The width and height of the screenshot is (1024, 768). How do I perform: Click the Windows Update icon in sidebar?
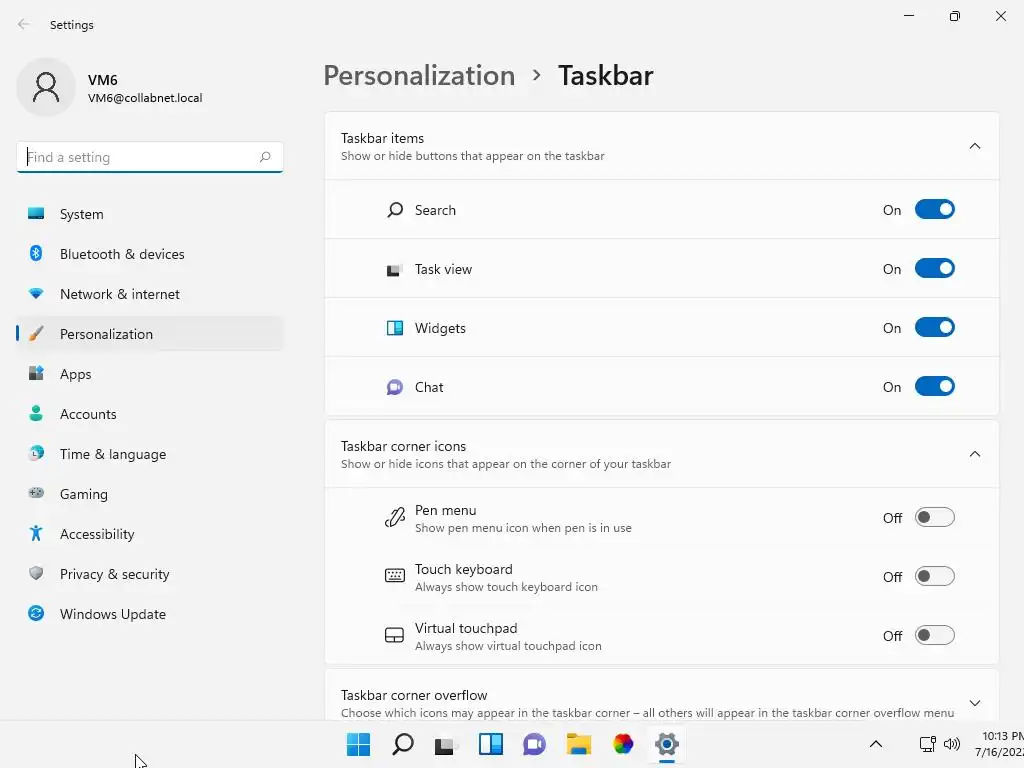click(x=36, y=613)
